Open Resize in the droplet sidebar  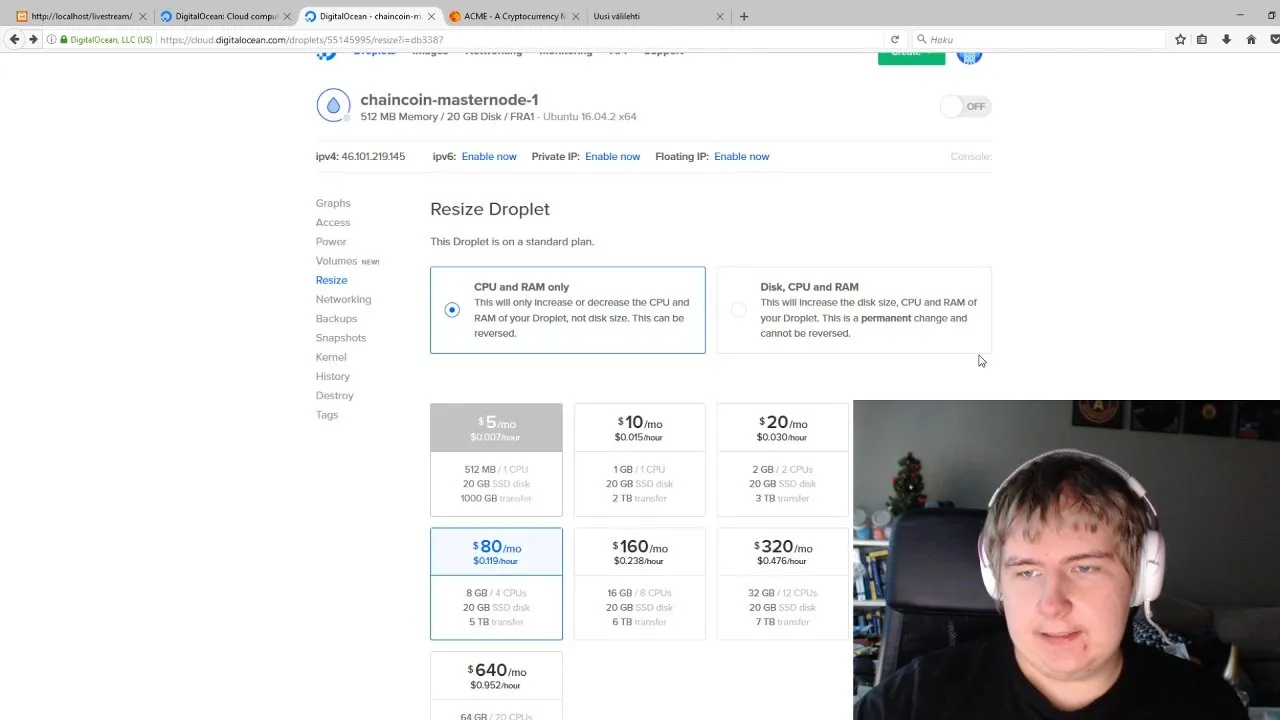[x=331, y=280]
